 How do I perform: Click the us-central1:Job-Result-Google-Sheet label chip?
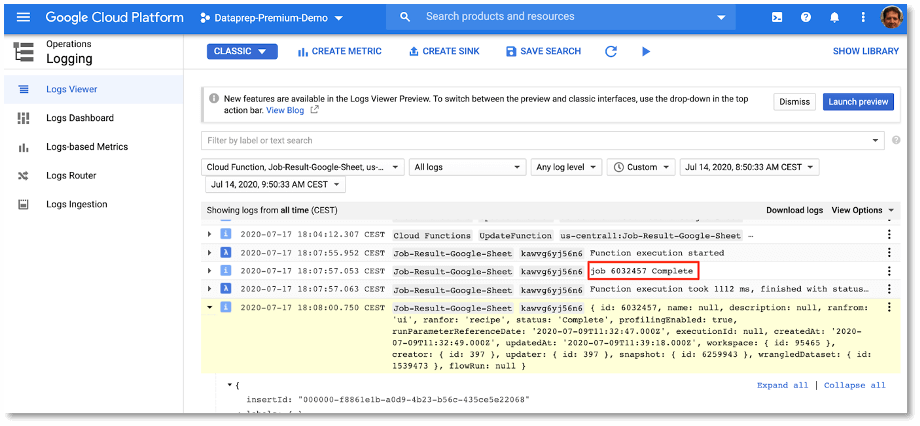[651, 235]
